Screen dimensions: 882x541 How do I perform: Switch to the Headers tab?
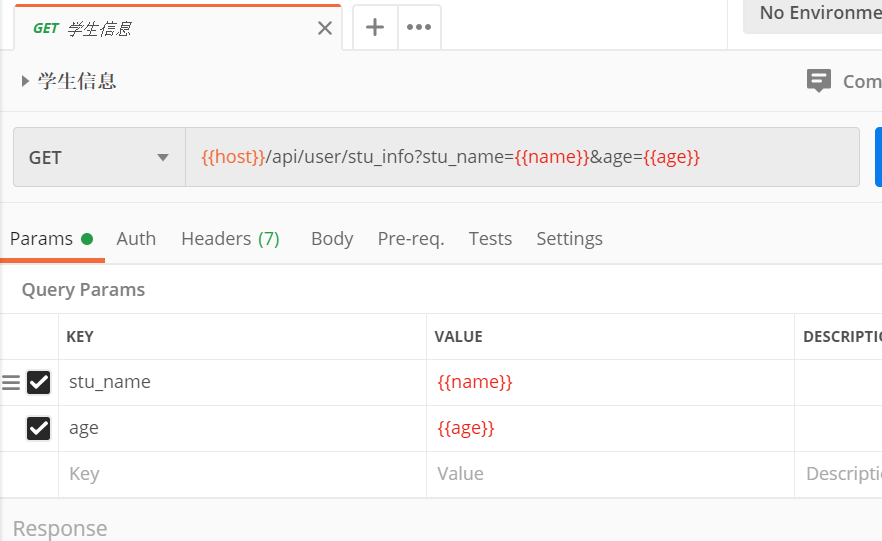pos(230,238)
